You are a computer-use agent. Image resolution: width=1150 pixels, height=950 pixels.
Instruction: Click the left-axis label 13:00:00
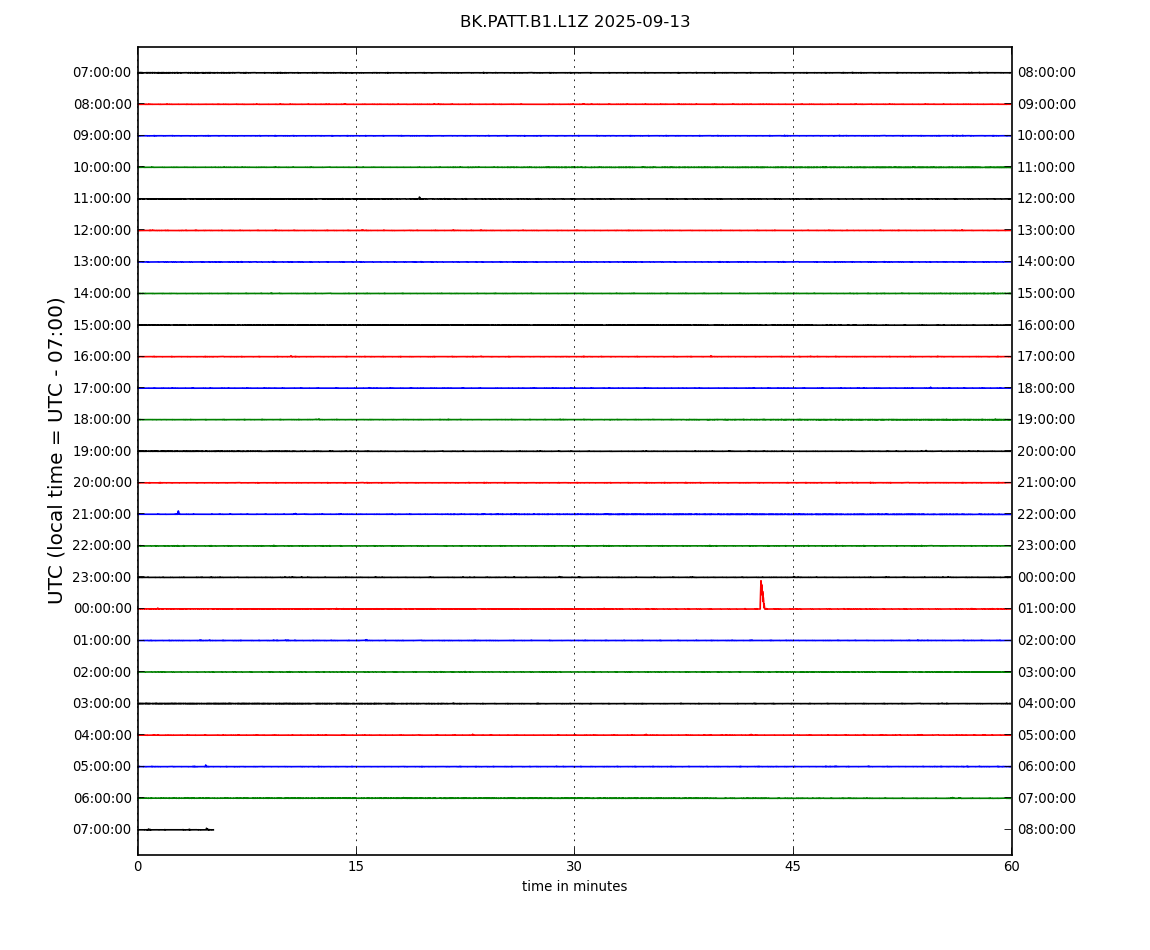102,262
